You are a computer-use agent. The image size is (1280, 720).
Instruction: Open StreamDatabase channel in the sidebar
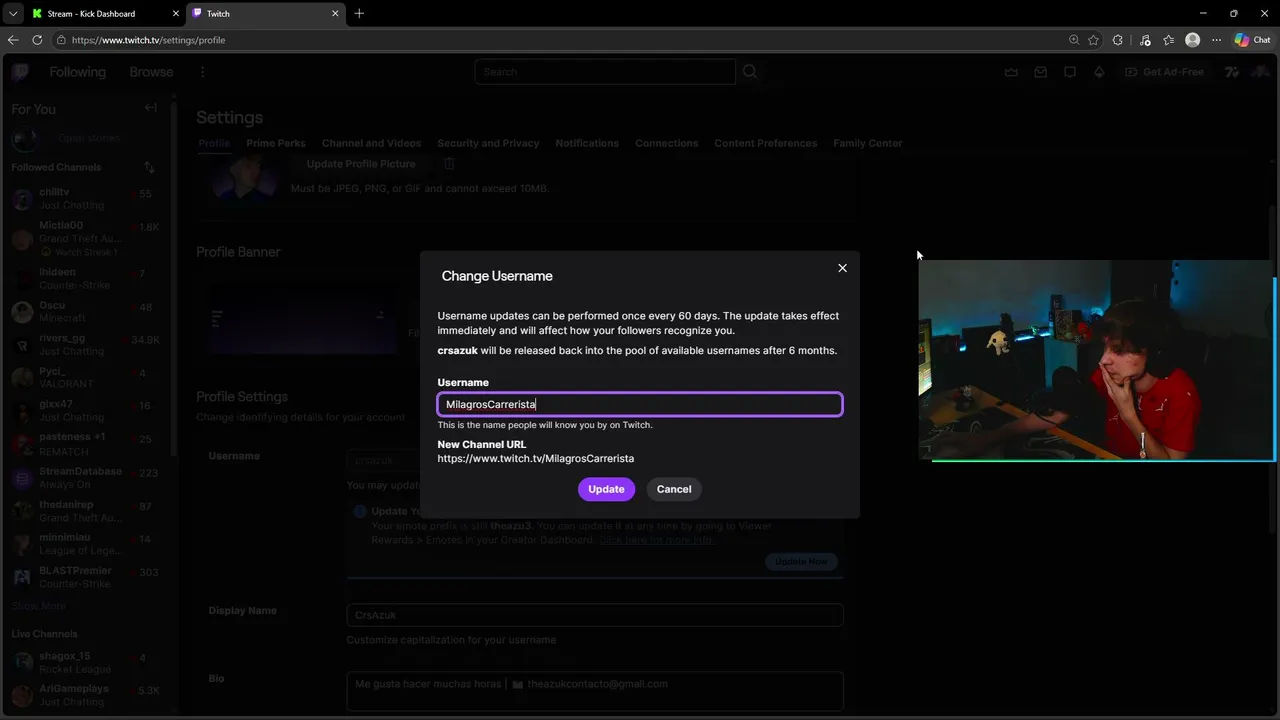[x=86, y=478]
